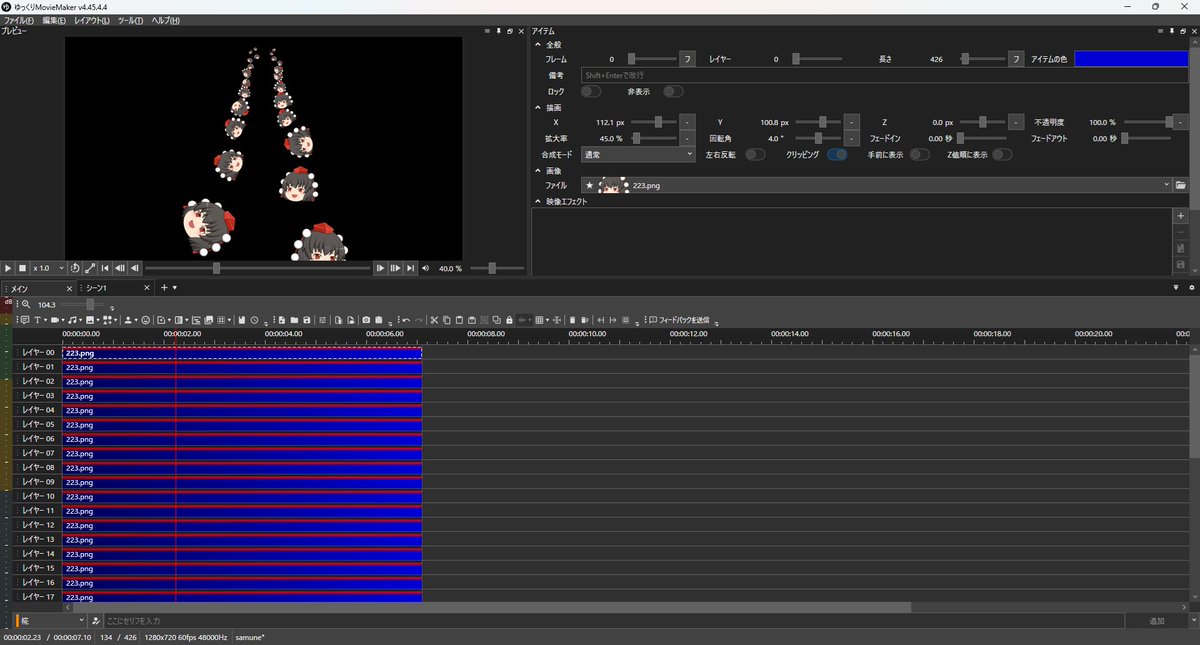The height and width of the screenshot is (645, 1200).
Task: Collapse the 全般 section
Action: point(538,44)
